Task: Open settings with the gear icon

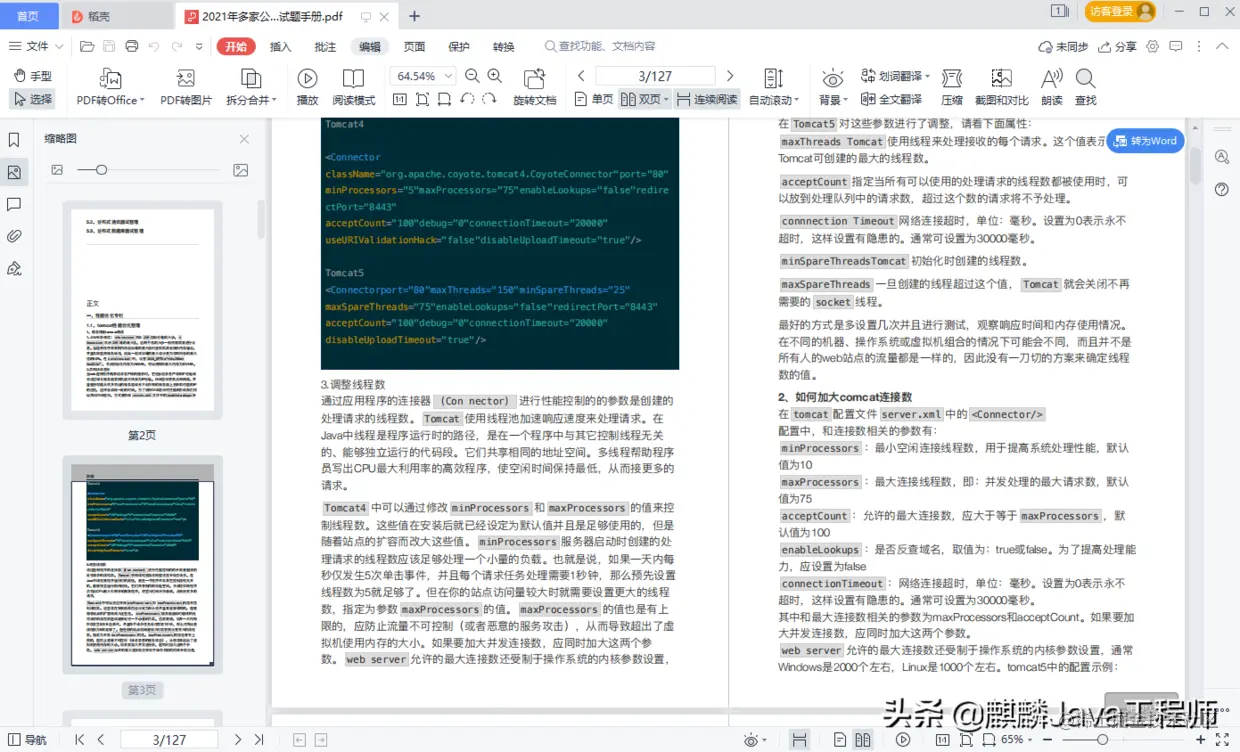Action: (1153, 46)
